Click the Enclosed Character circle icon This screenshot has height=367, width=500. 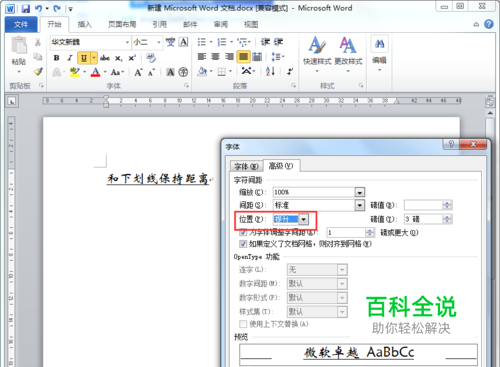click(183, 72)
